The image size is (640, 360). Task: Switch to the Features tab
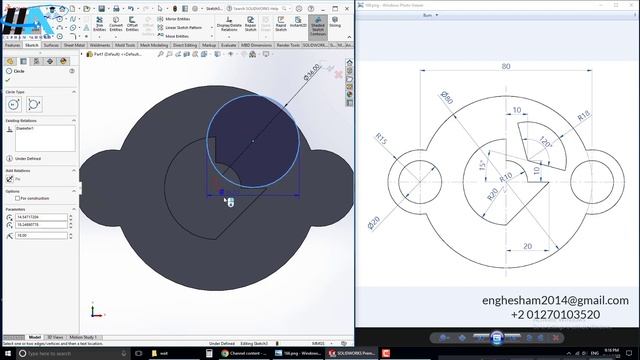13,45
